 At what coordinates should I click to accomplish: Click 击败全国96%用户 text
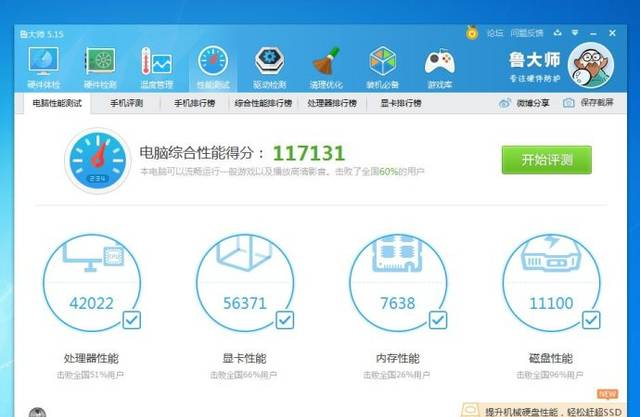pos(550,375)
